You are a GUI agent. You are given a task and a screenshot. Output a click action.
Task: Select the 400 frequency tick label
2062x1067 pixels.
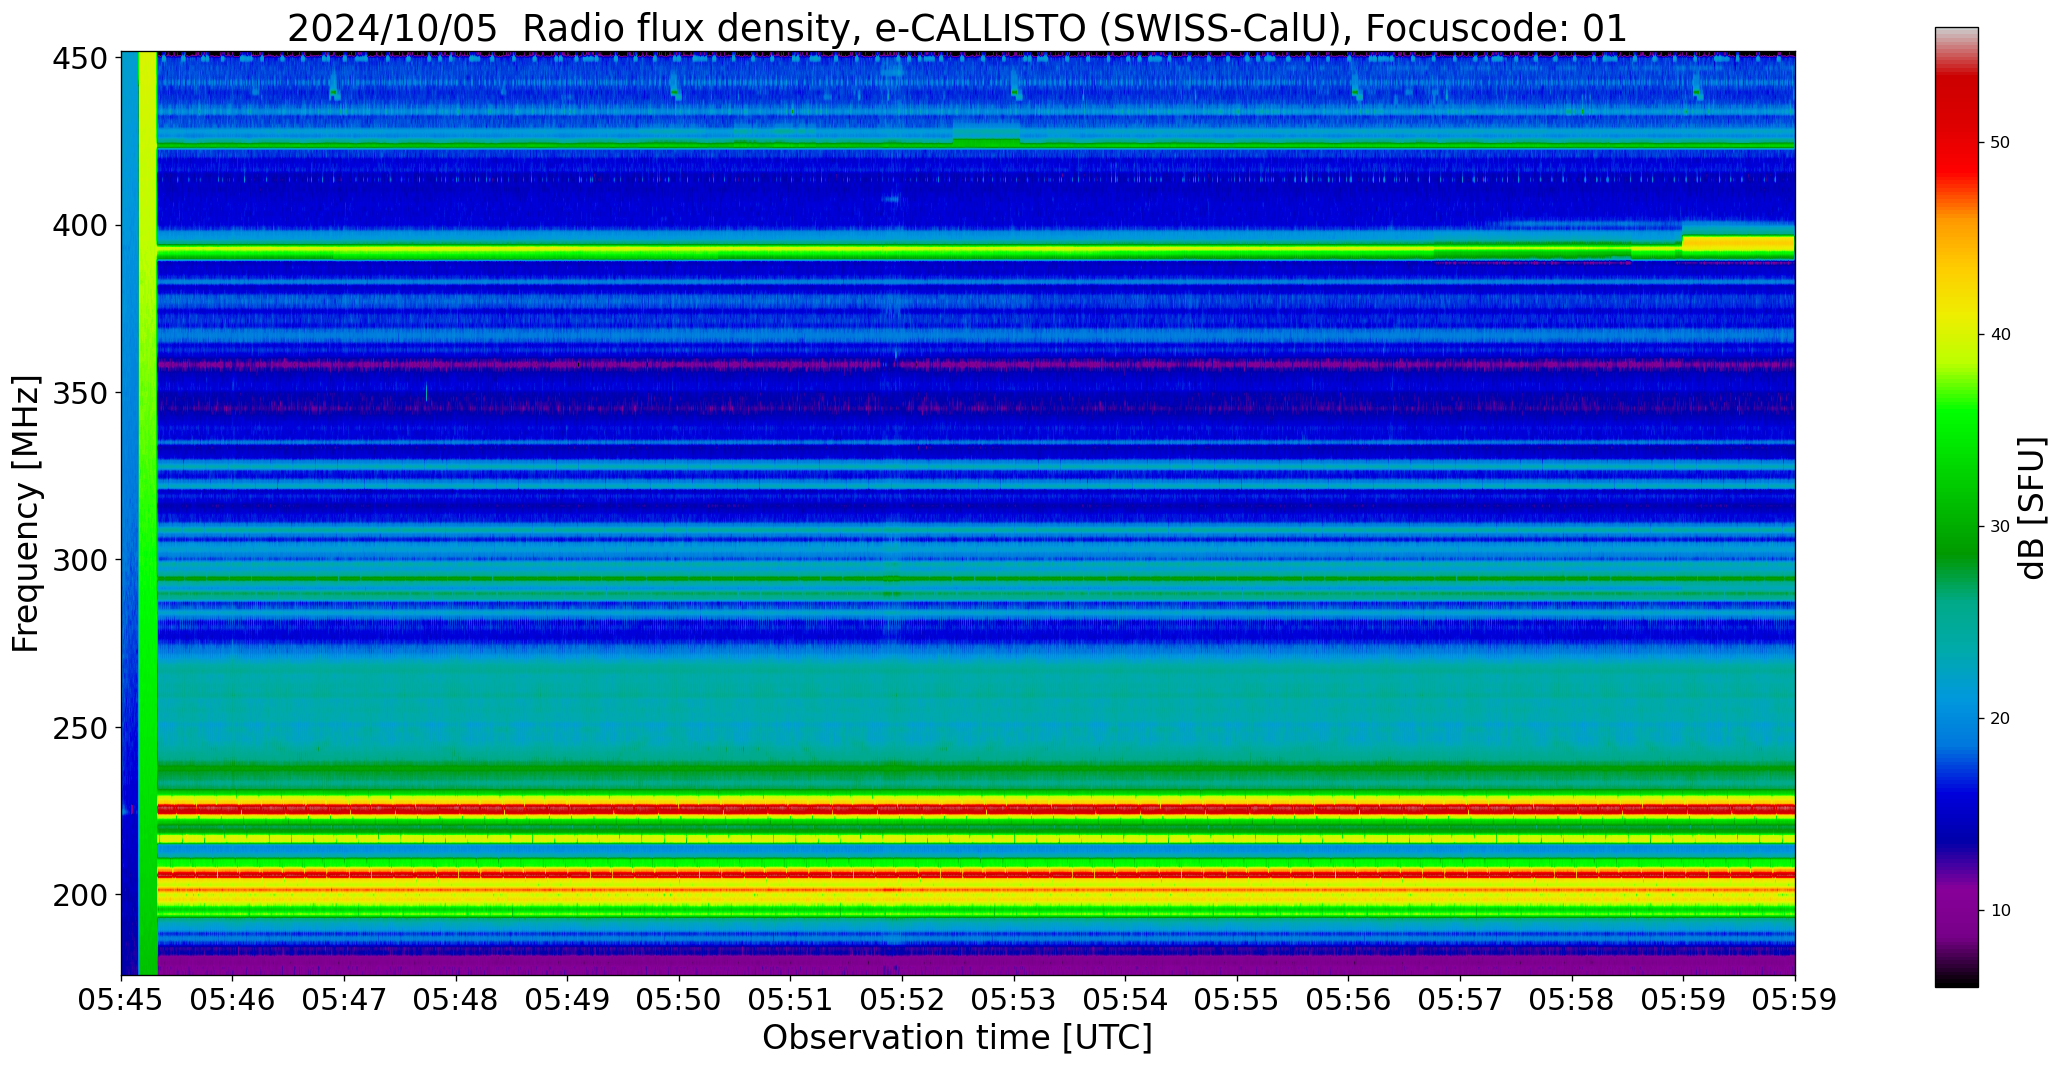coord(79,226)
